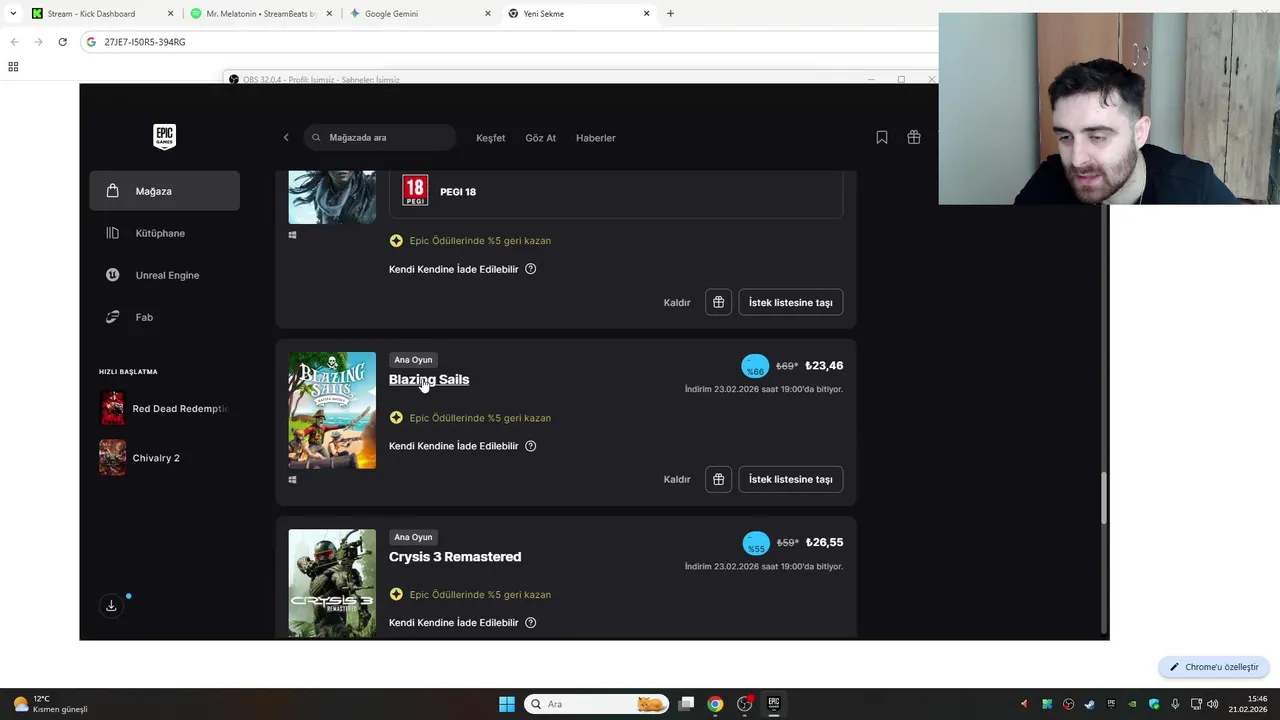Screen dimensions: 1280x720
Task: Select Kütüphane in the sidebar
Action: [x=164, y=233]
